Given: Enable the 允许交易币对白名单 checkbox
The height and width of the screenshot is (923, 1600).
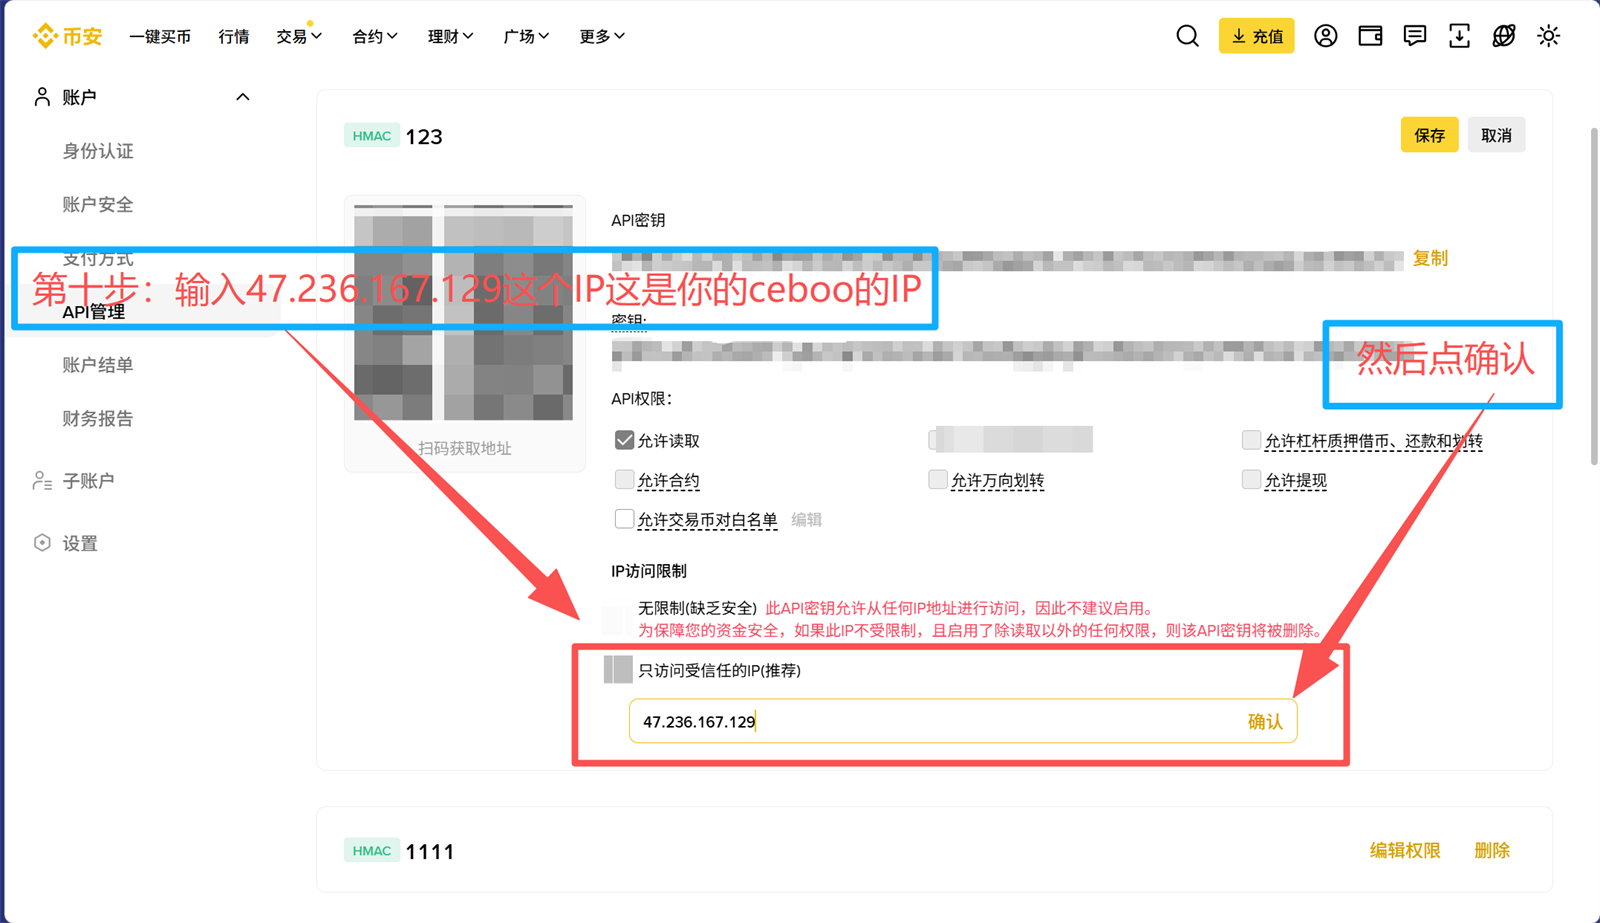Looking at the screenshot, I should coord(624,519).
